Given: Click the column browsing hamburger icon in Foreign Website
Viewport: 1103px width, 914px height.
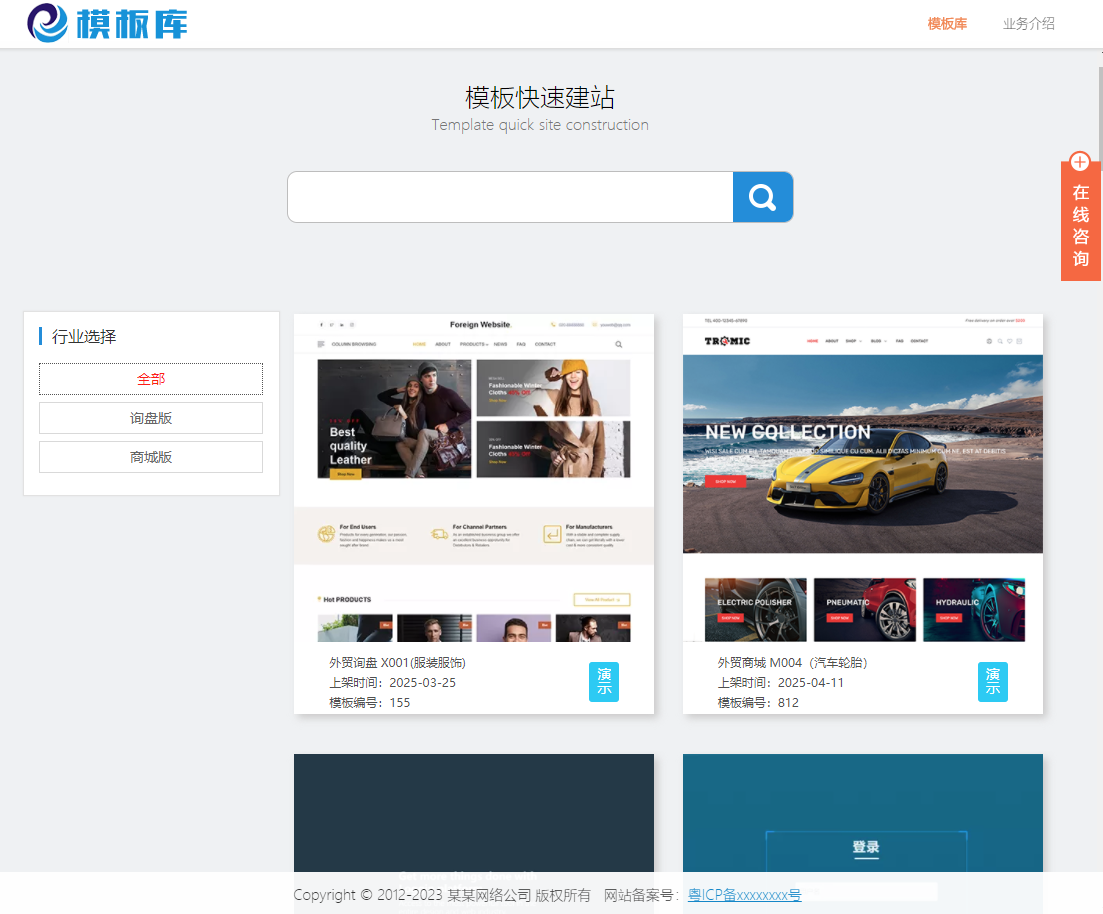Looking at the screenshot, I should (320, 344).
